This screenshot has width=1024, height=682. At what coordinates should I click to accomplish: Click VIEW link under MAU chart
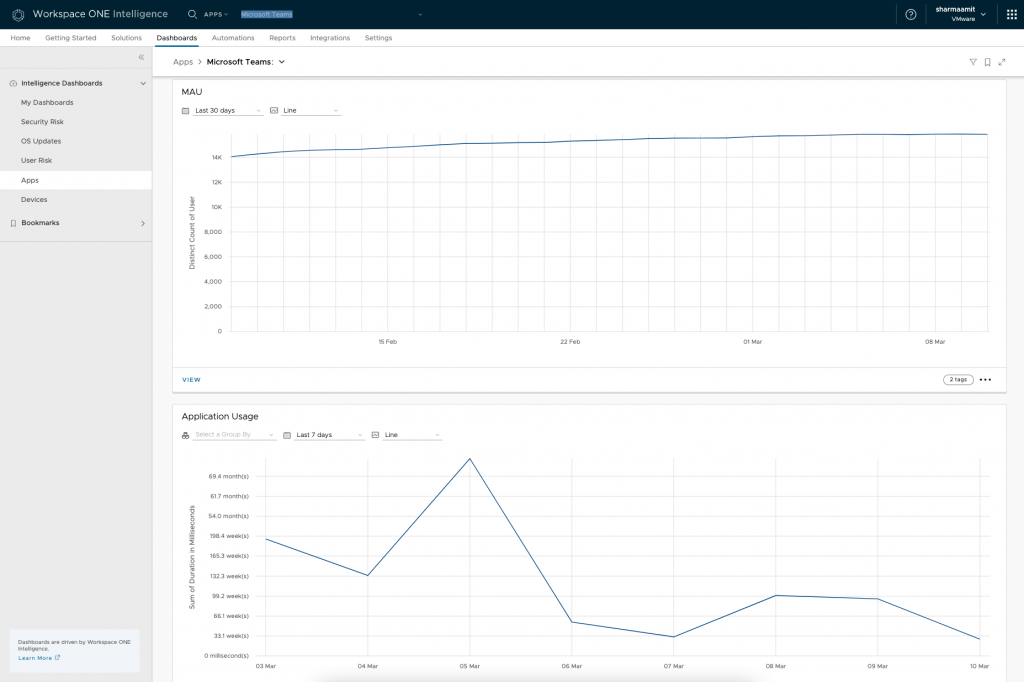click(191, 380)
